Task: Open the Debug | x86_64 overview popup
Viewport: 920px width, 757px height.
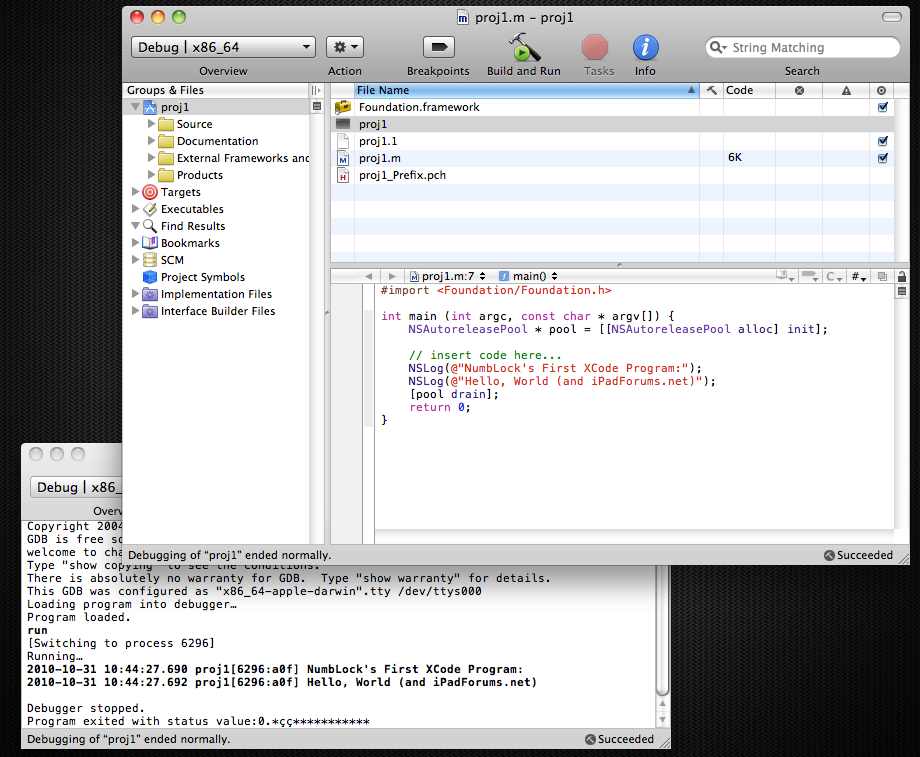Action: (x=224, y=47)
